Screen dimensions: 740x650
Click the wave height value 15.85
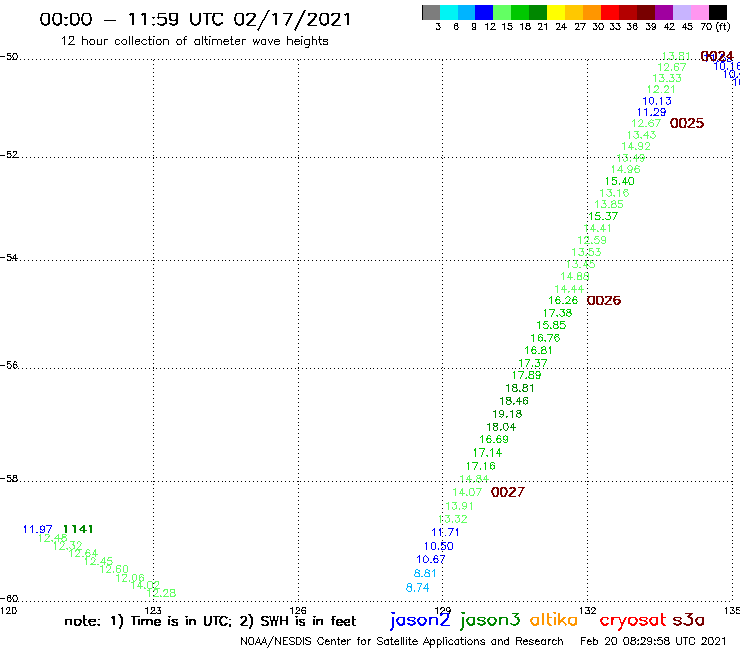click(551, 325)
